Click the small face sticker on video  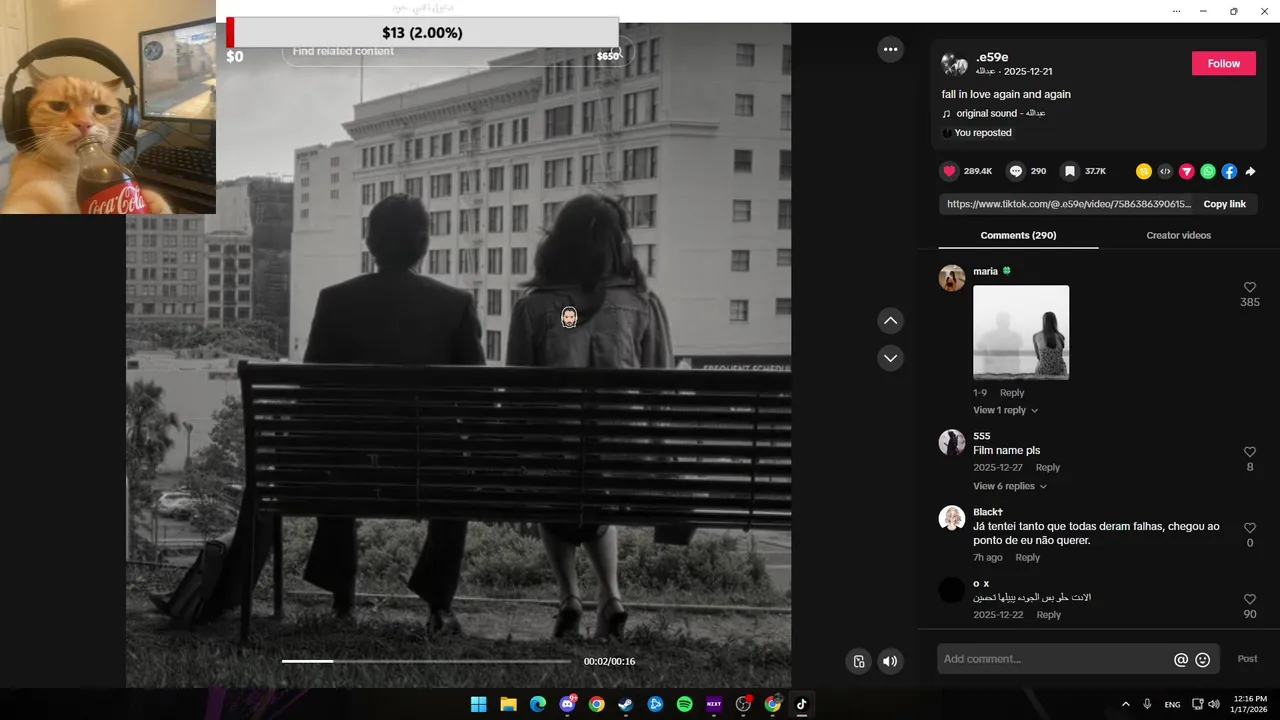pos(569,317)
